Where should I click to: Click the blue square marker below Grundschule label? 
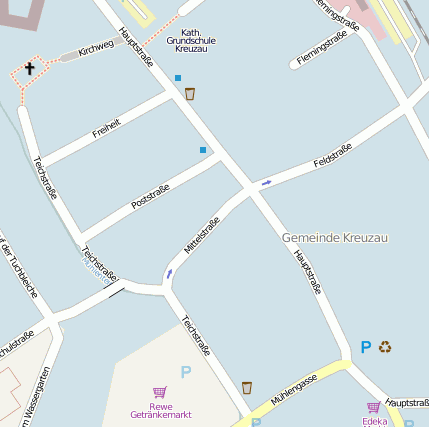tap(178, 78)
